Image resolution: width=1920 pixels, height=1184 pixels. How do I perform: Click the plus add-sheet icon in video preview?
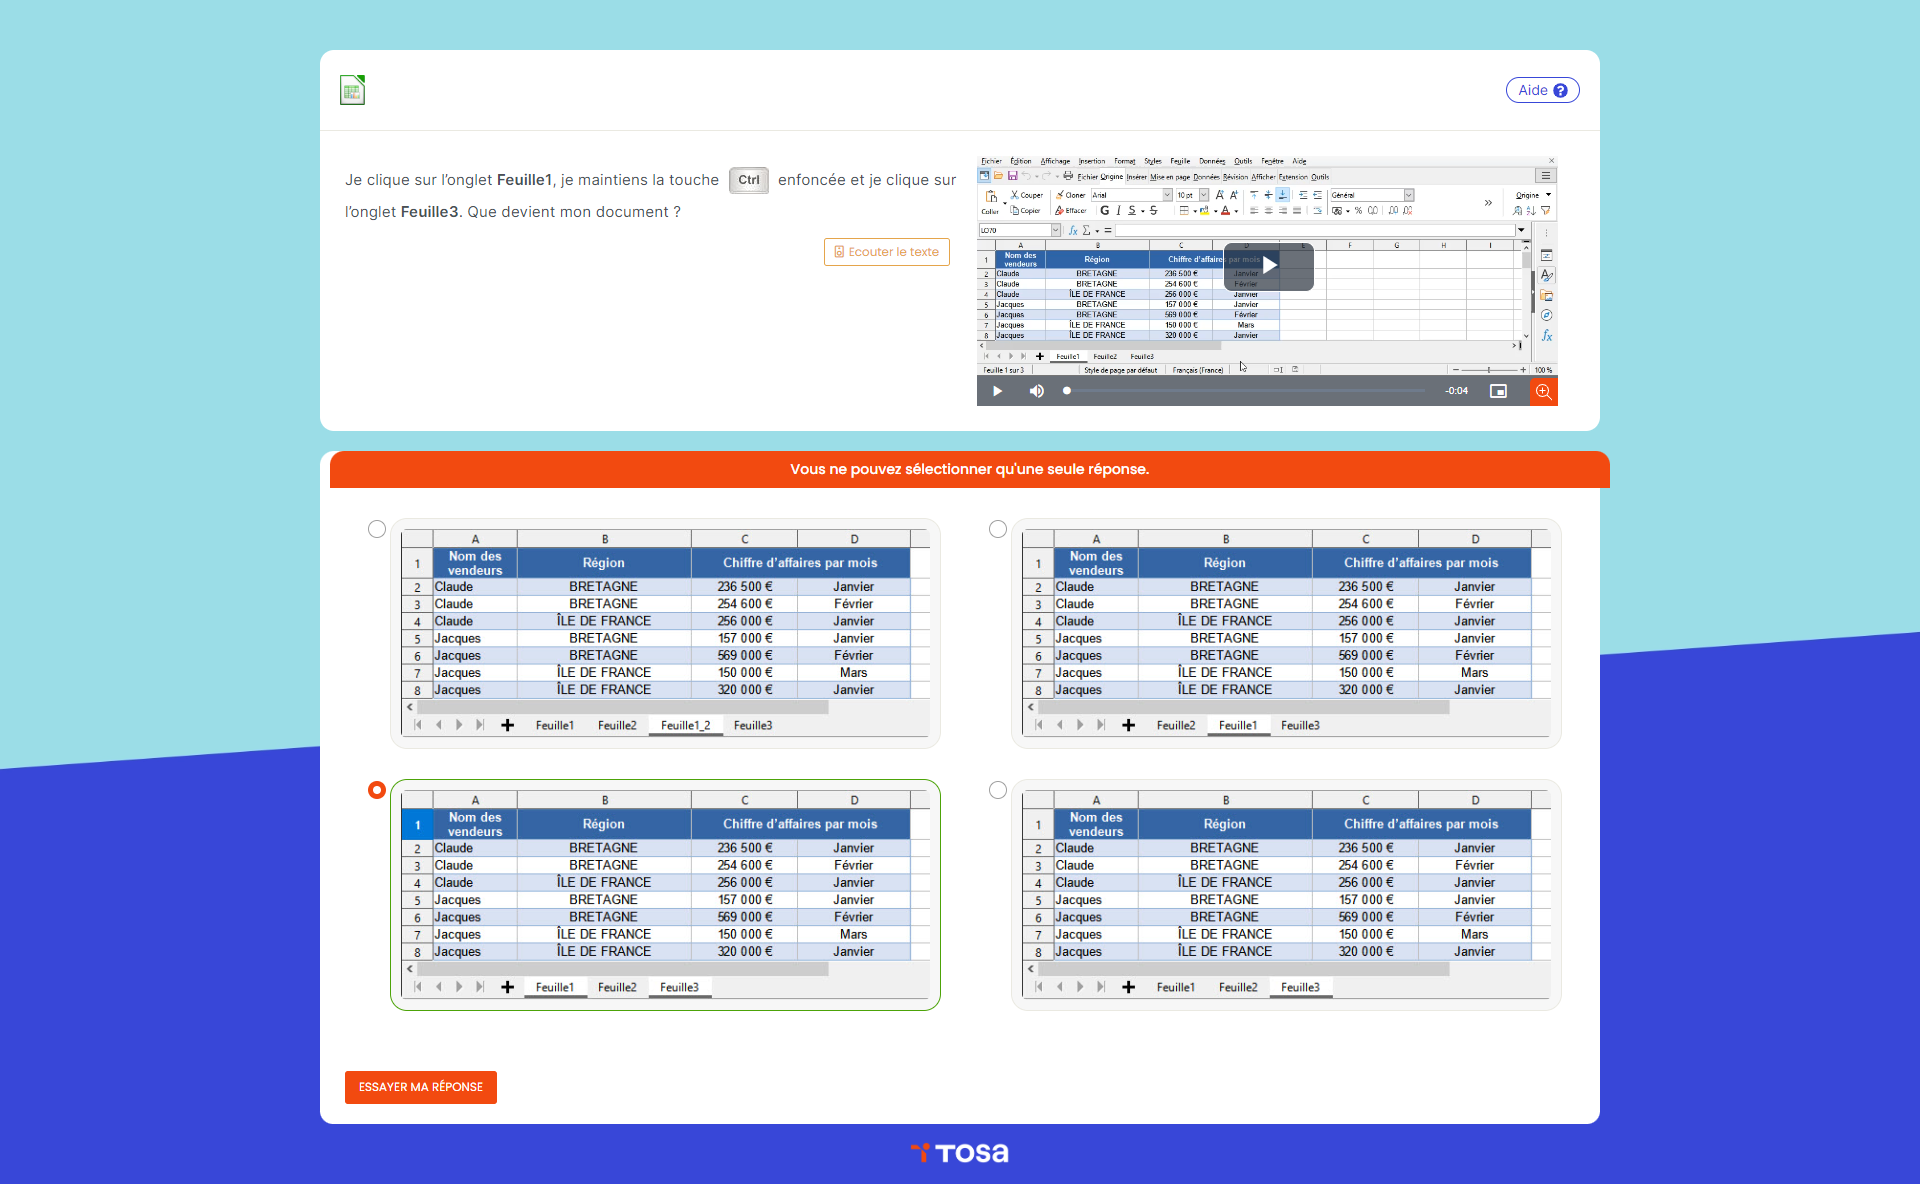pyautogui.click(x=1040, y=356)
